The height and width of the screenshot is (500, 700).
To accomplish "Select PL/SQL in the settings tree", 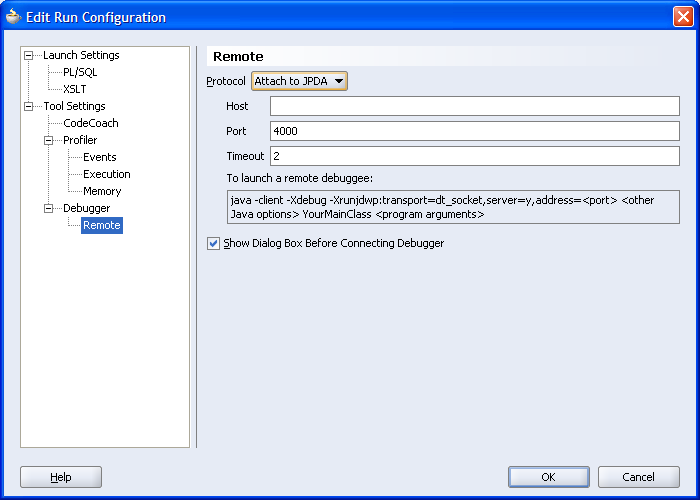I will click(x=80, y=72).
